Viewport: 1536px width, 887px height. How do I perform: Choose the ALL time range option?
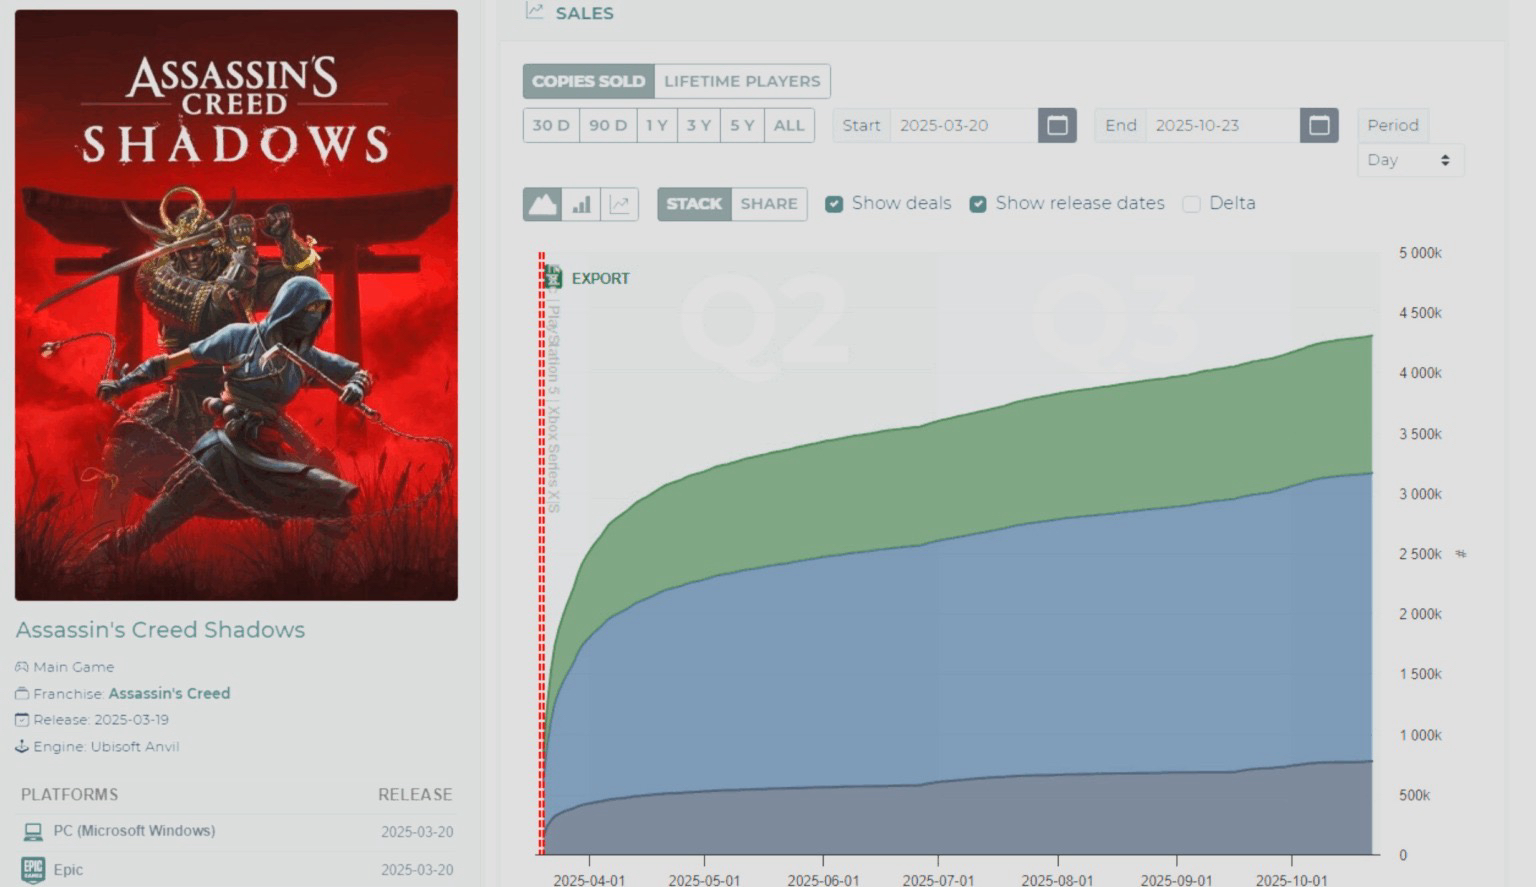tap(789, 125)
